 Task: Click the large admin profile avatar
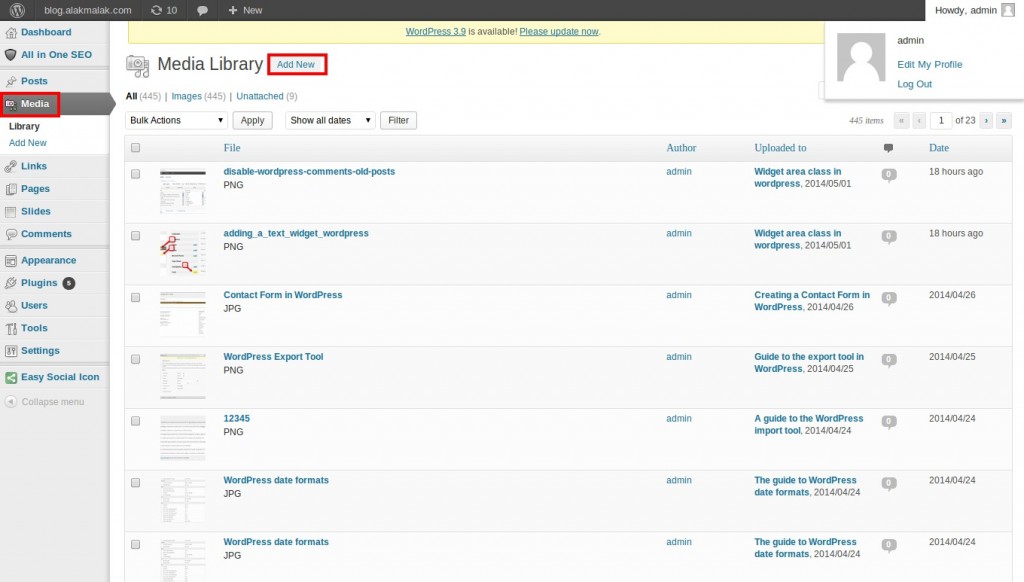(861, 57)
